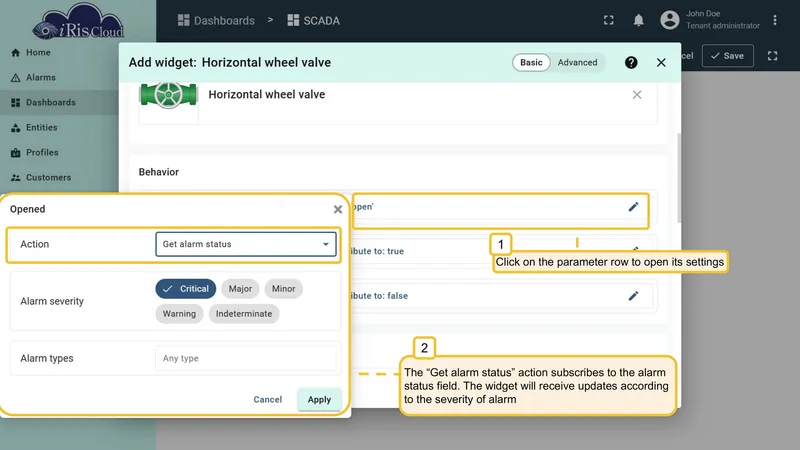This screenshot has width=800, height=450.
Task: Click the green wheel valve thumbnail
Action: [168, 95]
